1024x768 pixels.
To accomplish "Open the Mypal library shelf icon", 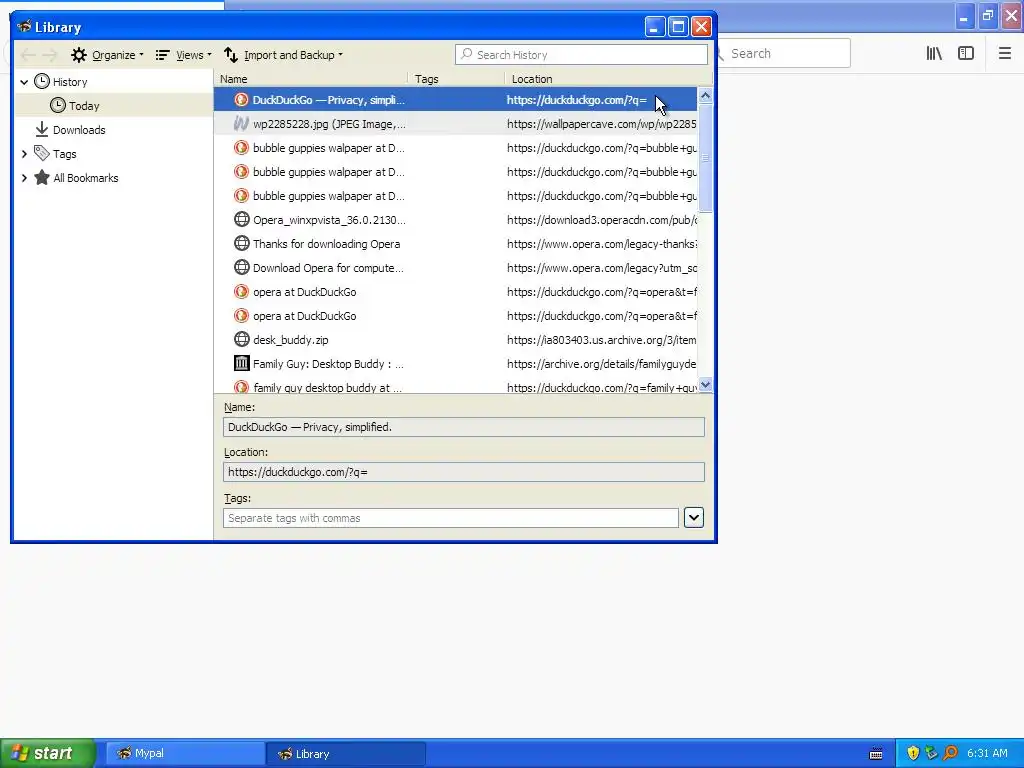I will click(934, 54).
